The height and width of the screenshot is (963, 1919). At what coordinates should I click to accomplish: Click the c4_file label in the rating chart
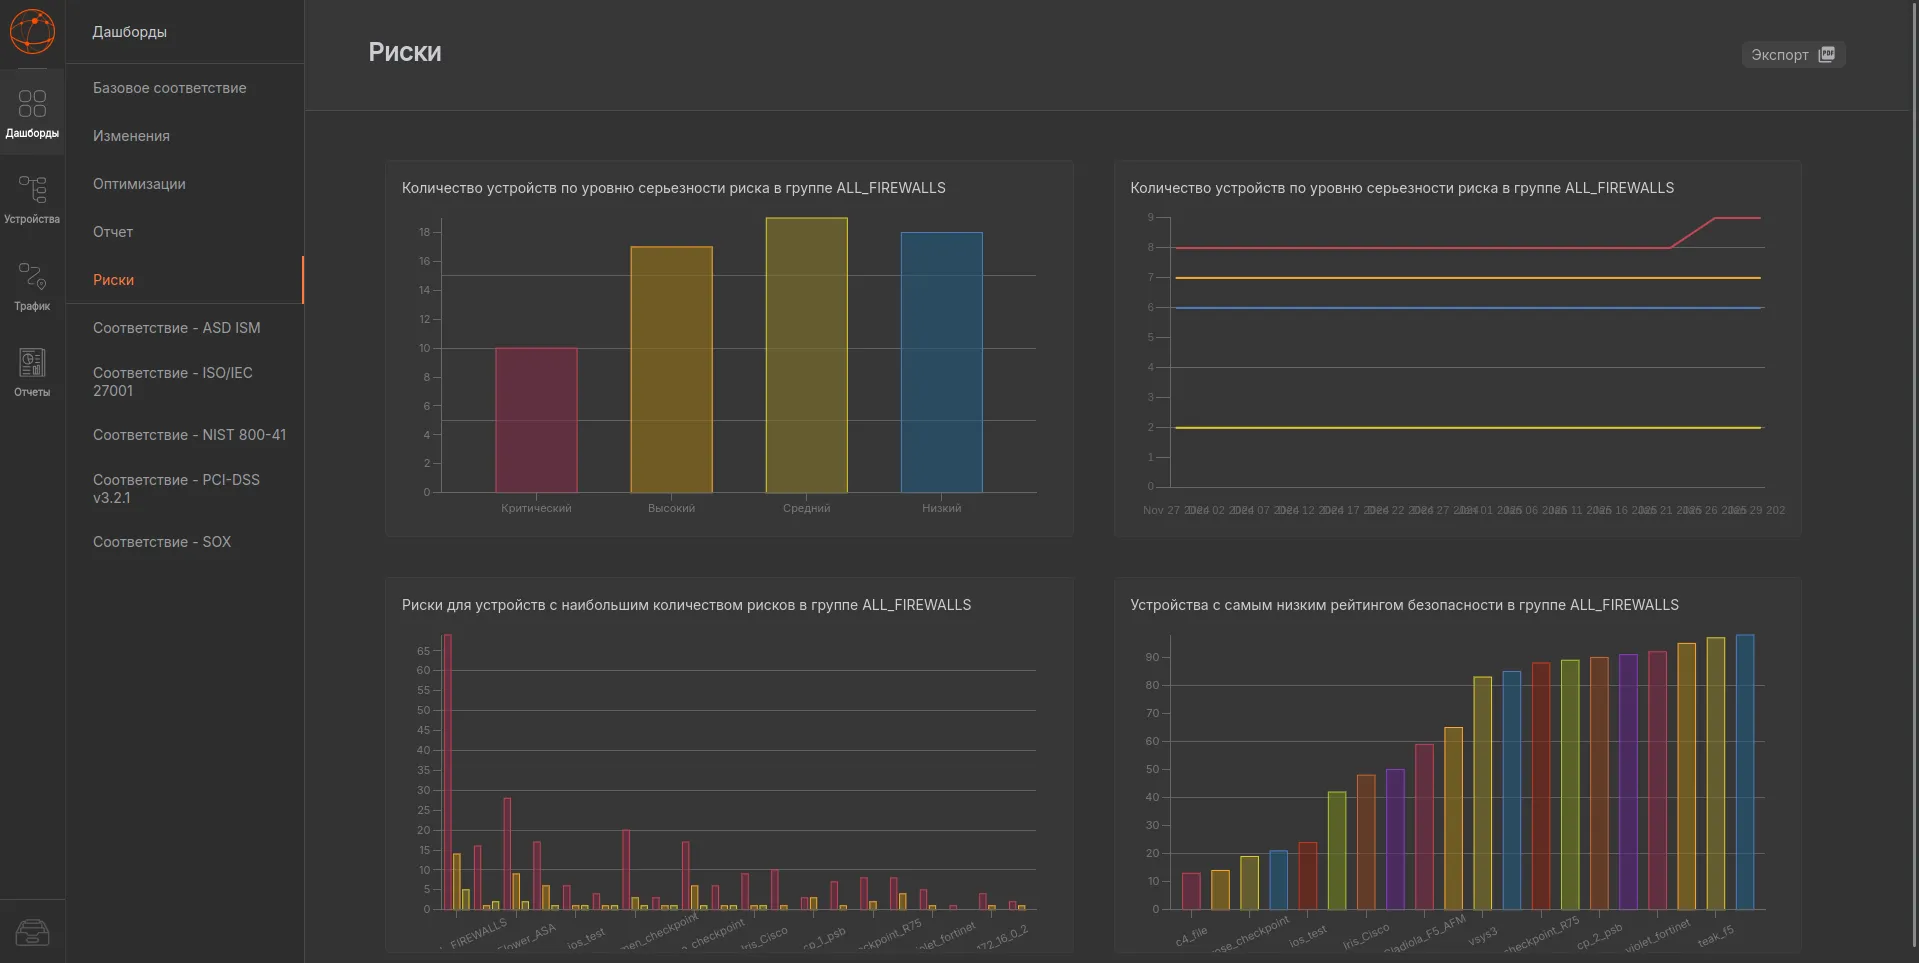[x=1191, y=936]
